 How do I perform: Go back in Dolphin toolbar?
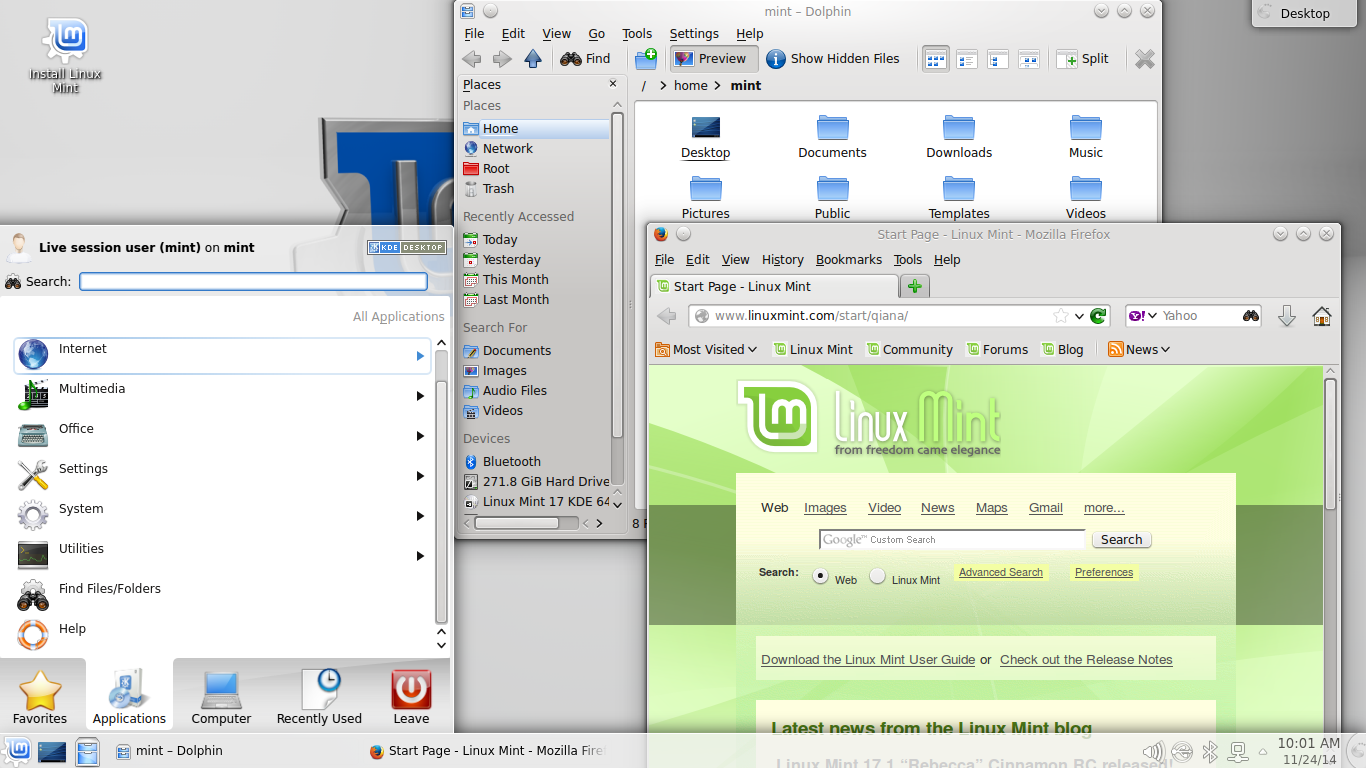(472, 59)
